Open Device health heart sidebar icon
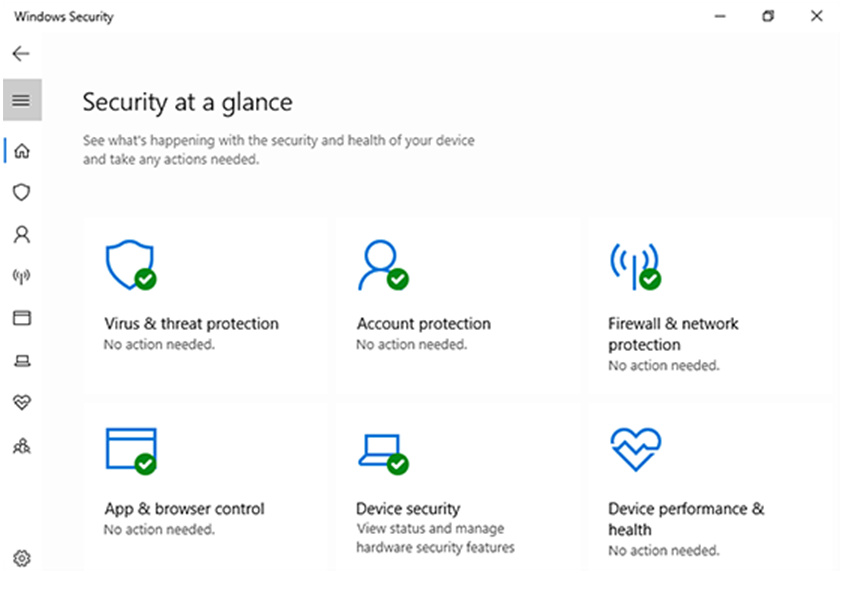This screenshot has height=594, width=856. (22, 403)
